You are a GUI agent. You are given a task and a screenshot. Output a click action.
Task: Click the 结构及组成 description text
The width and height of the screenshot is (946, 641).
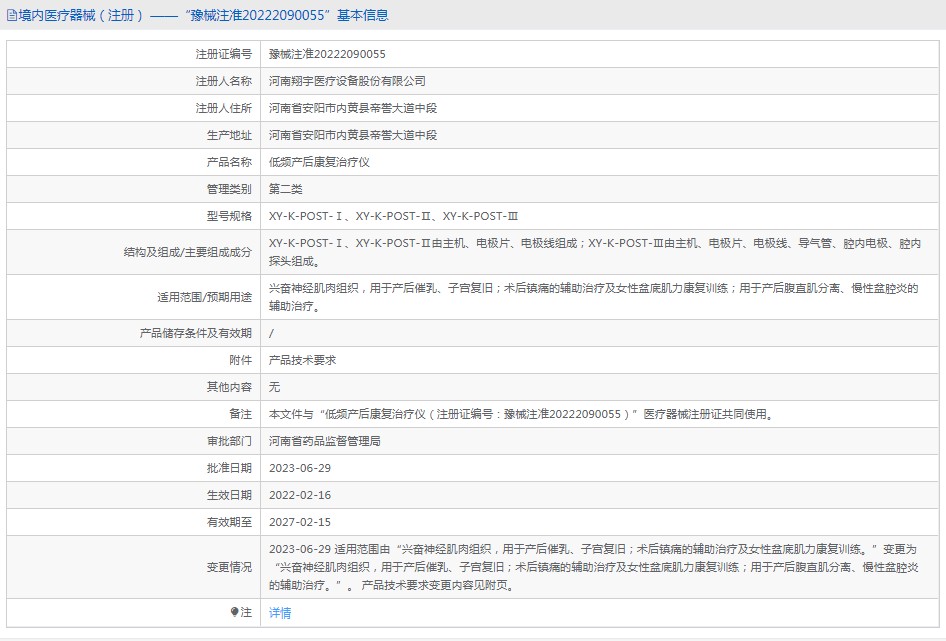click(x=595, y=252)
